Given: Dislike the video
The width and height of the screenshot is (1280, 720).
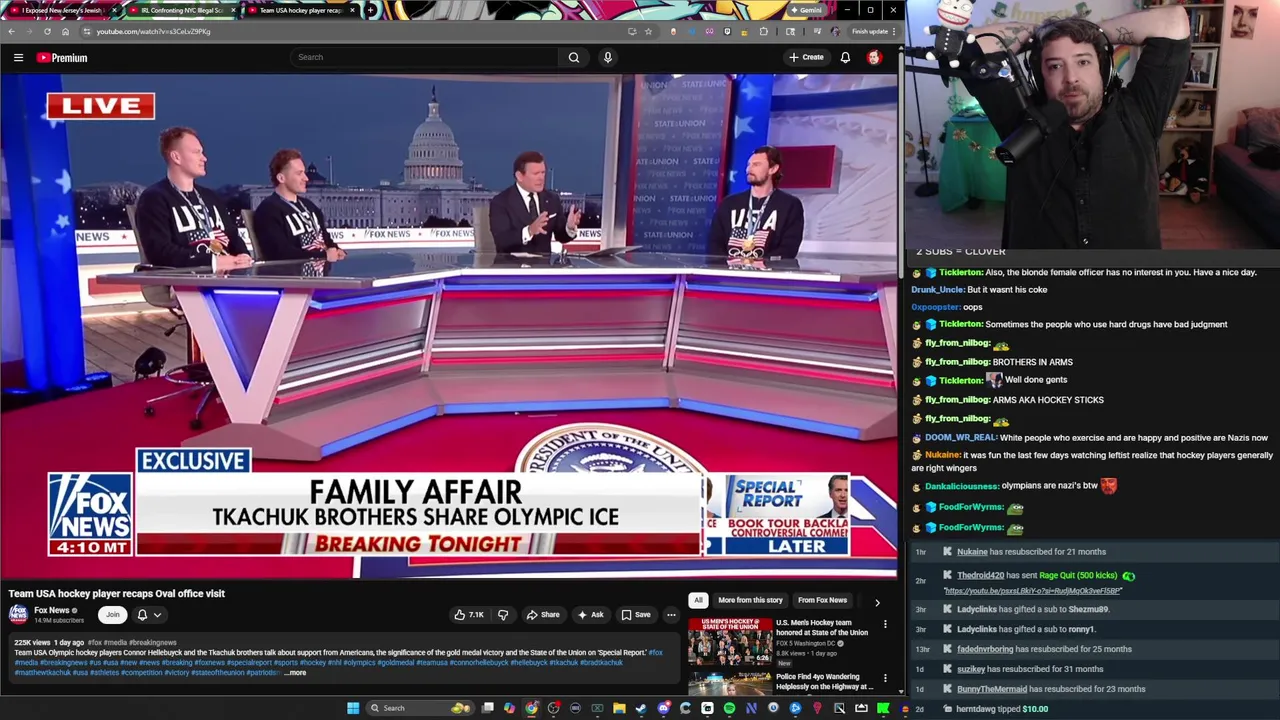Looking at the screenshot, I should point(503,615).
